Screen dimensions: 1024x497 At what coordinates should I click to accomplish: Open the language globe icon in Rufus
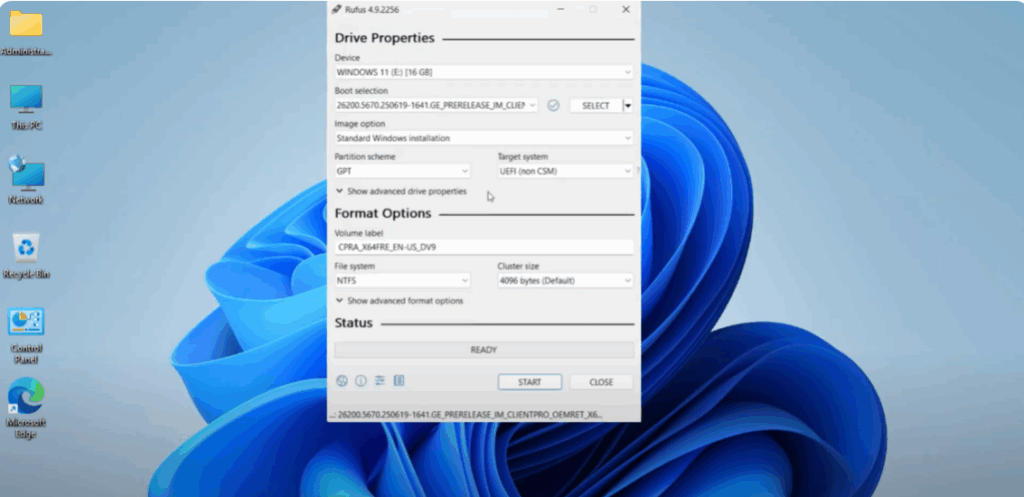point(342,381)
